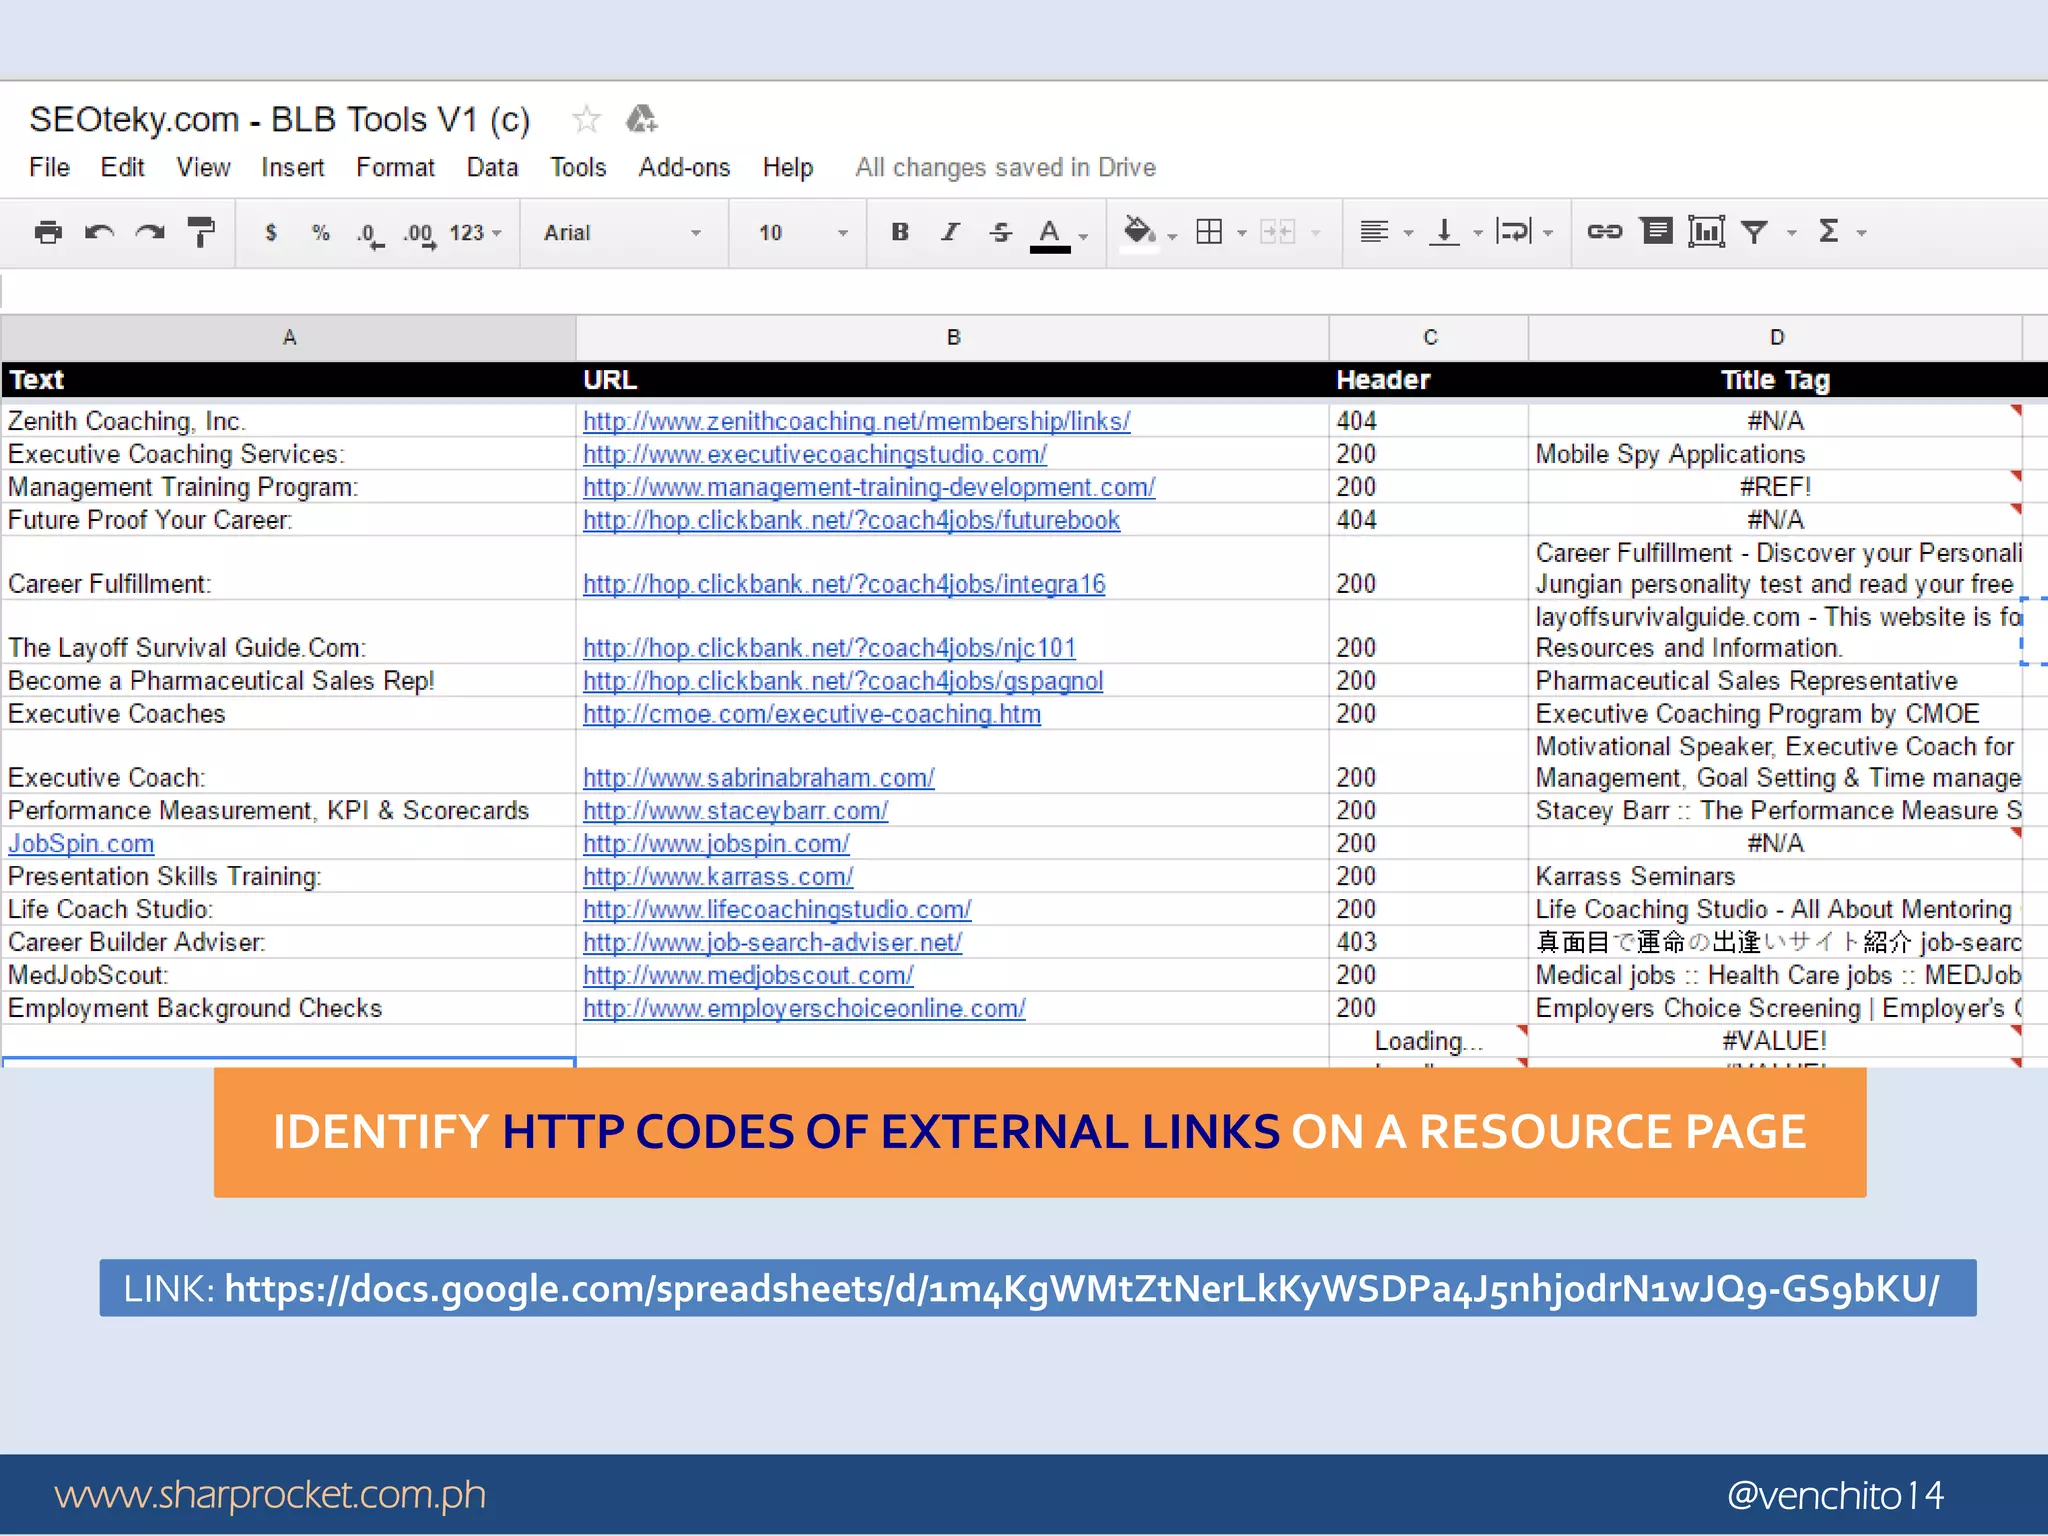
Task: Open the cmoe.com executive-coaching link
Action: point(811,714)
